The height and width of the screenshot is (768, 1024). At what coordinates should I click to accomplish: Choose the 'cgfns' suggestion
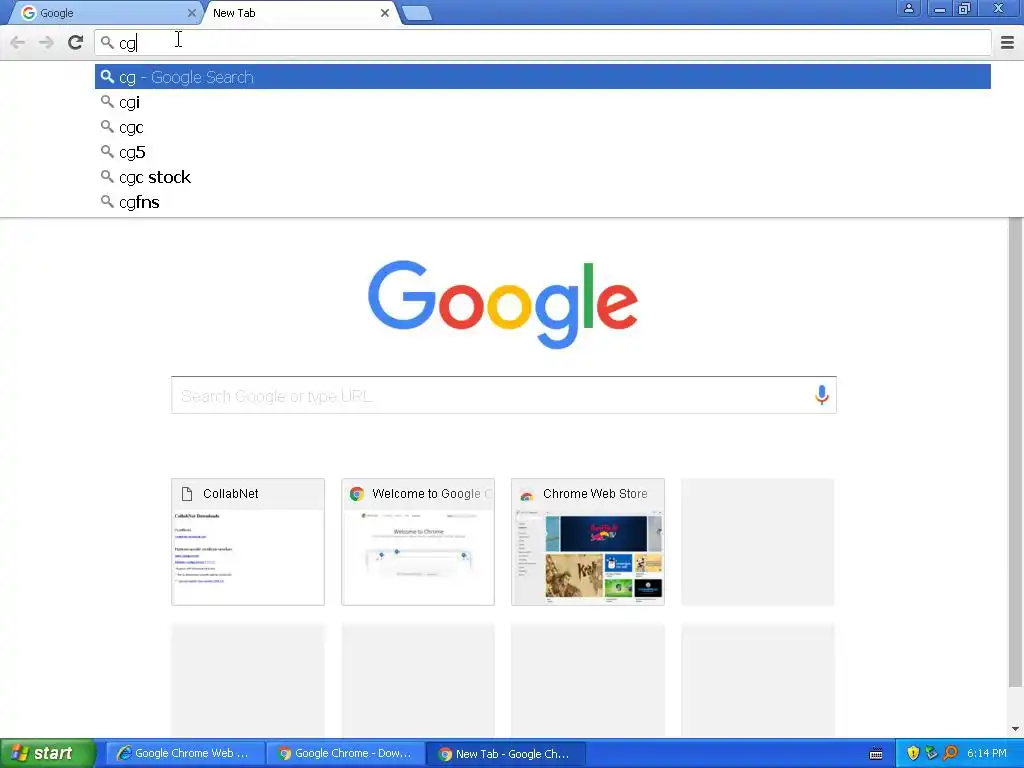(543, 202)
